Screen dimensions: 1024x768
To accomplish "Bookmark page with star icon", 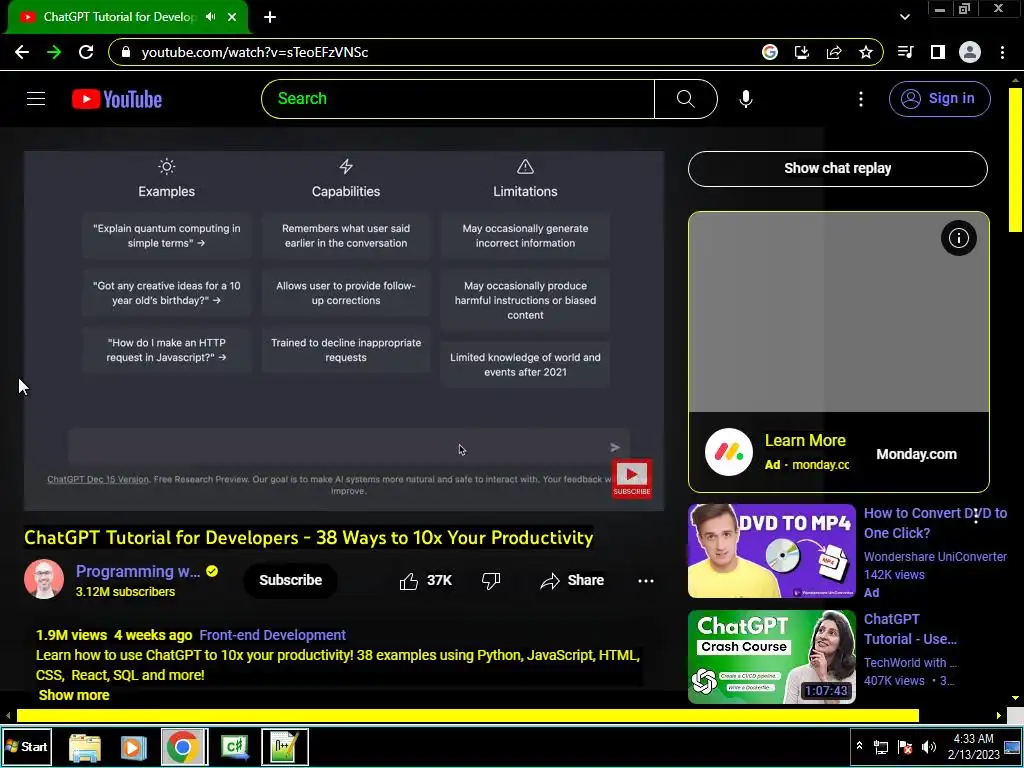I will pyautogui.click(x=866, y=52).
